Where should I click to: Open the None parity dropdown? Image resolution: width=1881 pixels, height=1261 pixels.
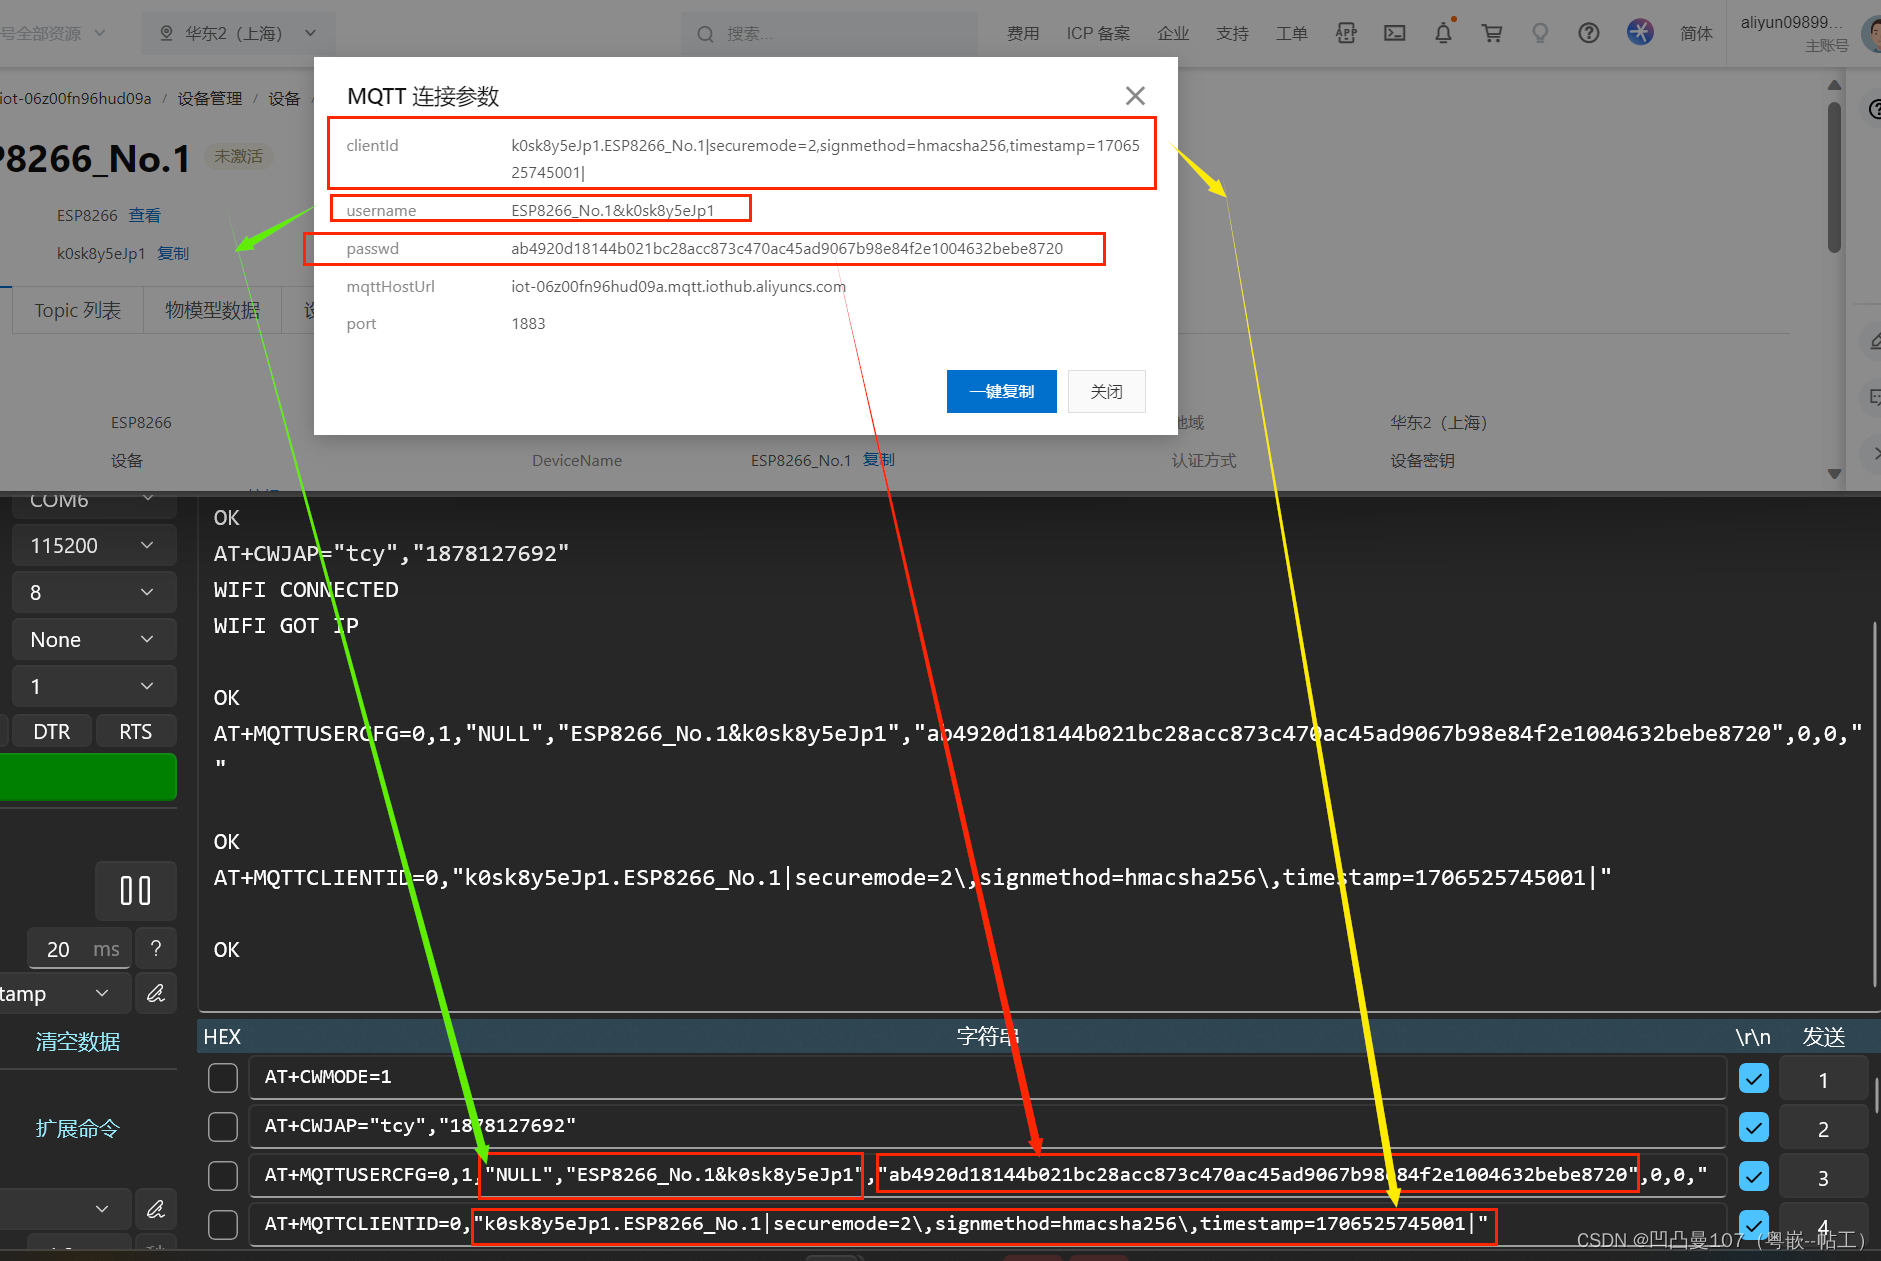pos(94,639)
